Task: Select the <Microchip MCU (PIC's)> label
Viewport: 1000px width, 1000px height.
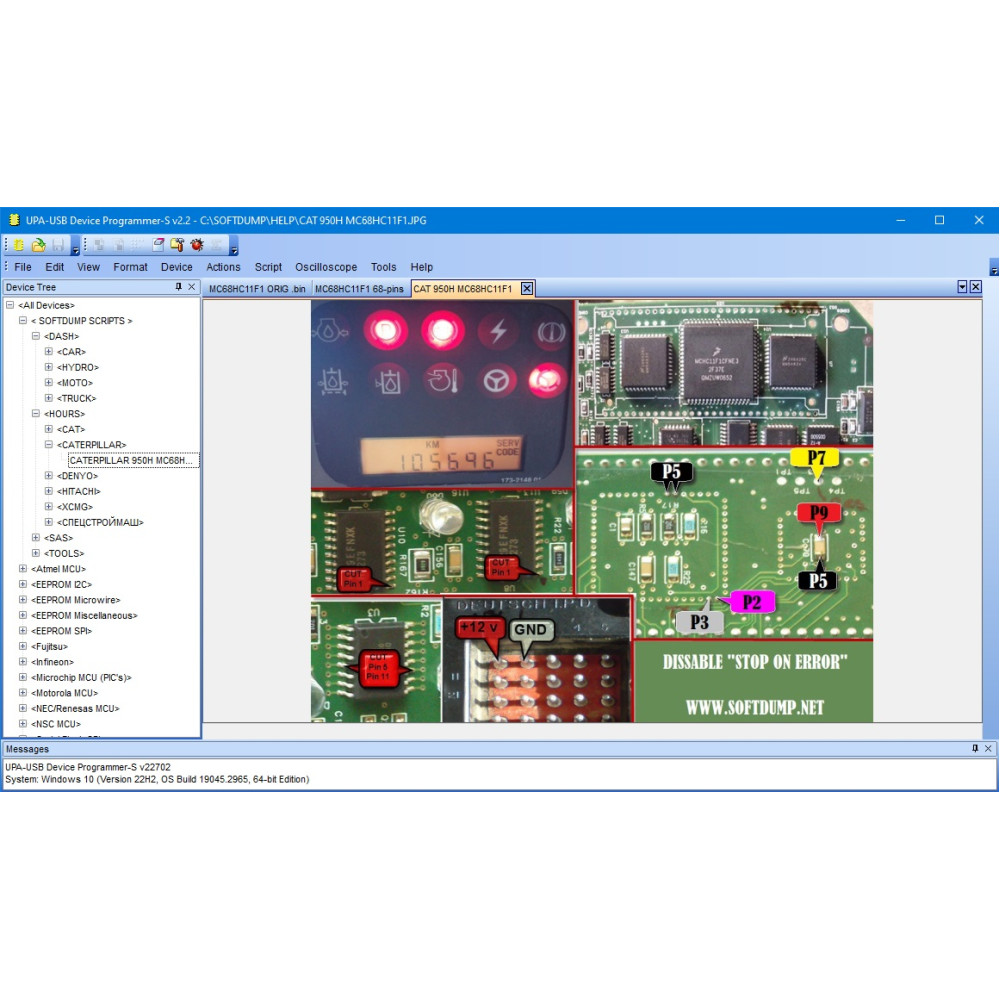Action: click(x=81, y=677)
